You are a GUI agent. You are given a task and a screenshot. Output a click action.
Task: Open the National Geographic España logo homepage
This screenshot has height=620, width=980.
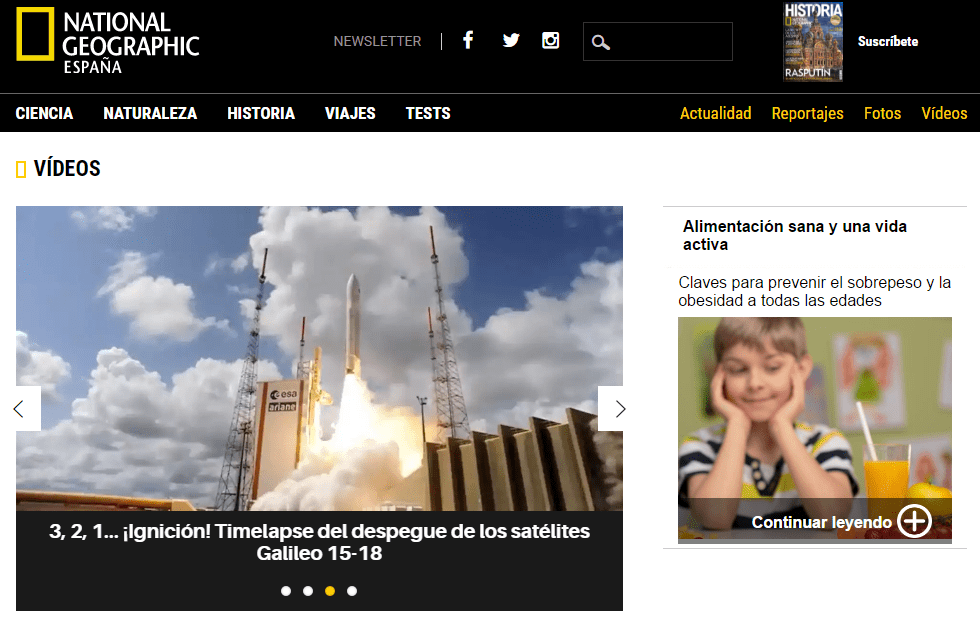tap(108, 42)
